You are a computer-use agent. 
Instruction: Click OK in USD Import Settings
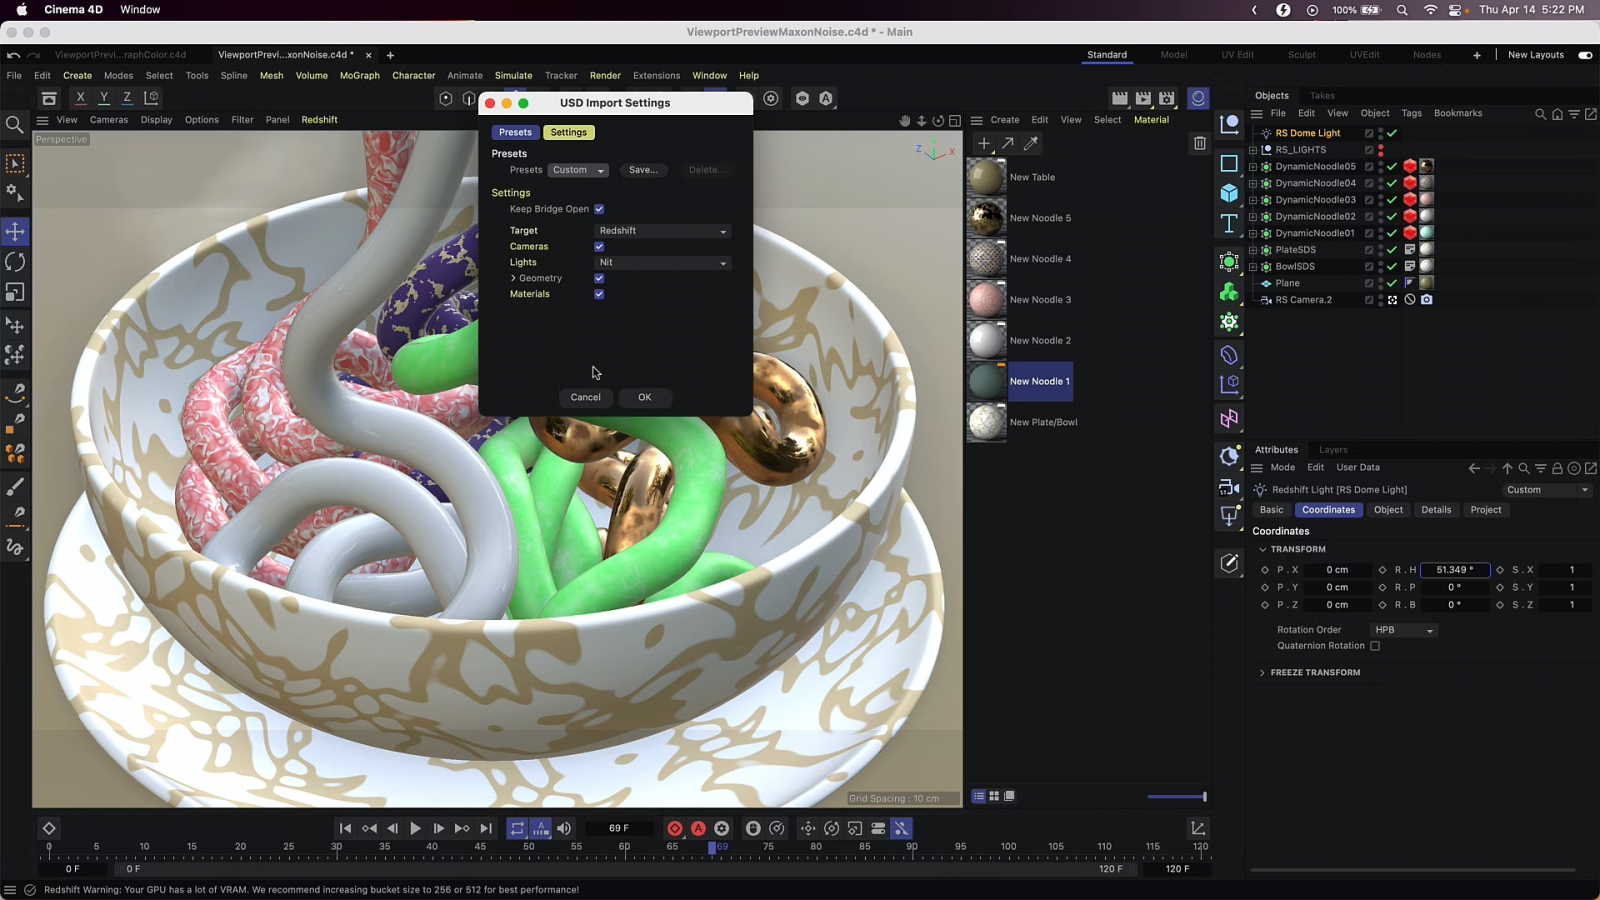click(x=645, y=398)
